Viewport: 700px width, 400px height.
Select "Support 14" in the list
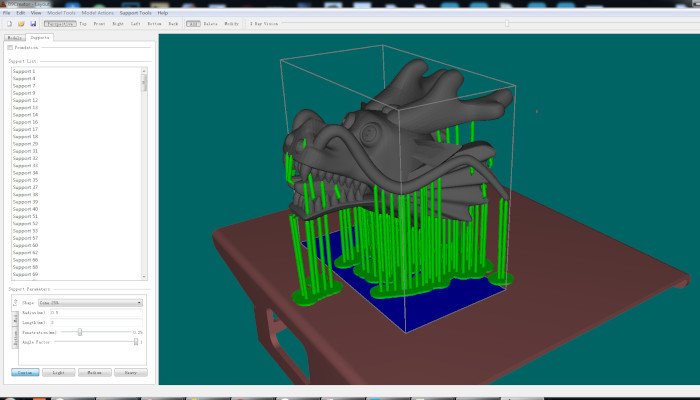tap(25, 115)
